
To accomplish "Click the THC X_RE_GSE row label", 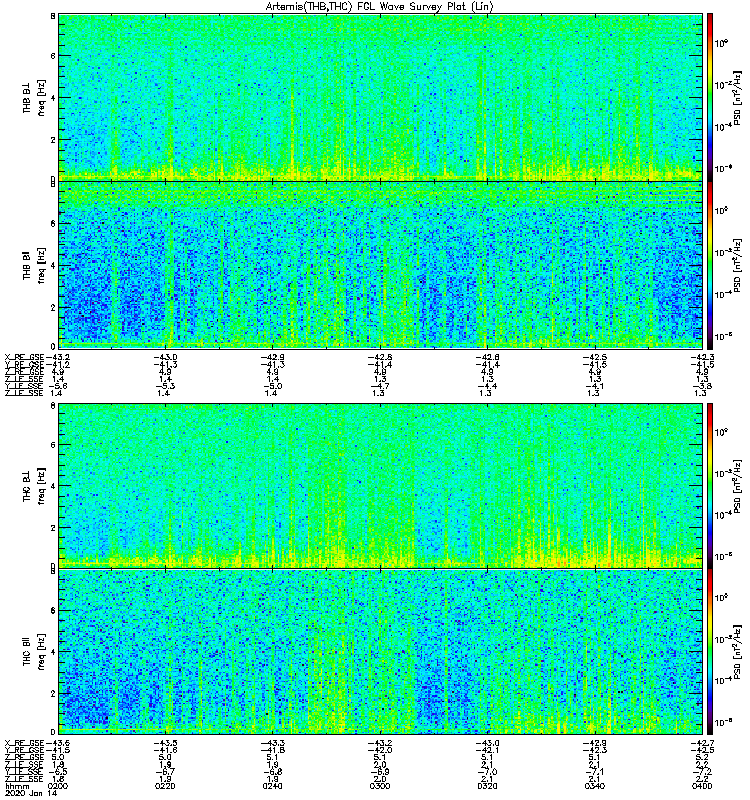I will 24,743.
